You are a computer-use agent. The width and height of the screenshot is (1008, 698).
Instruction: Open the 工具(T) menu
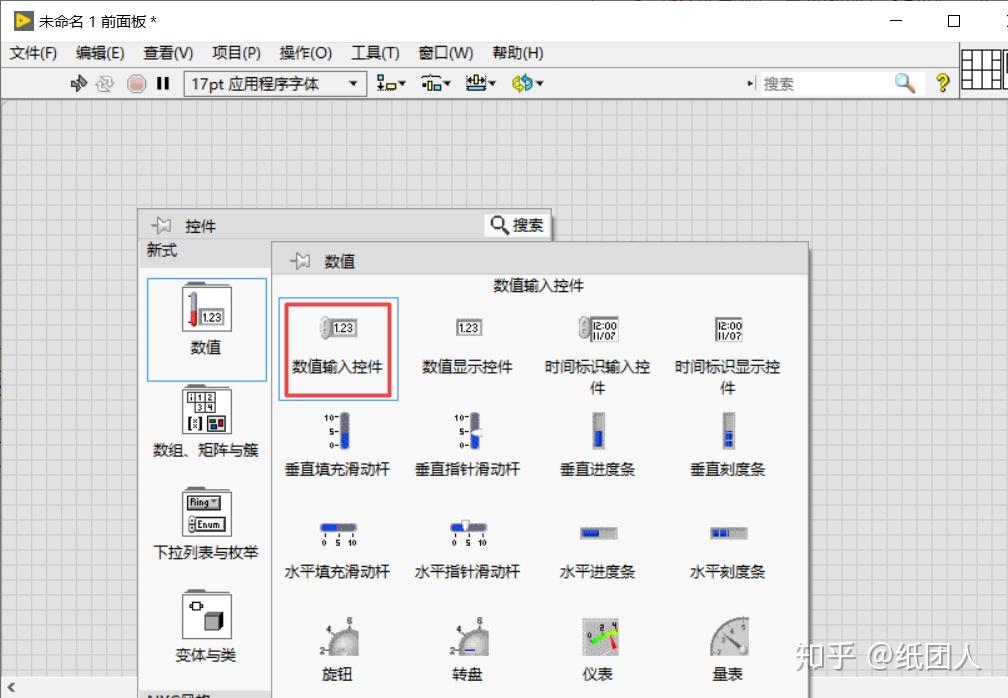(375, 53)
